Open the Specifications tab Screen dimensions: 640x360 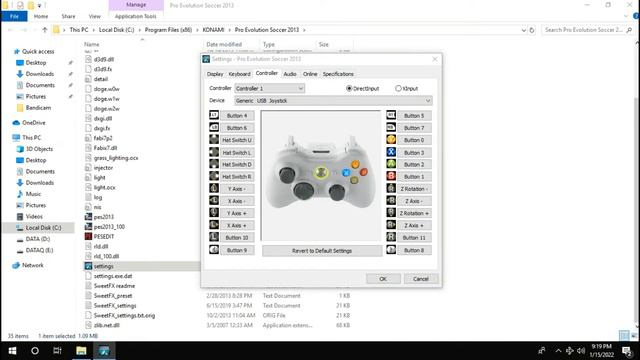[x=338, y=74]
